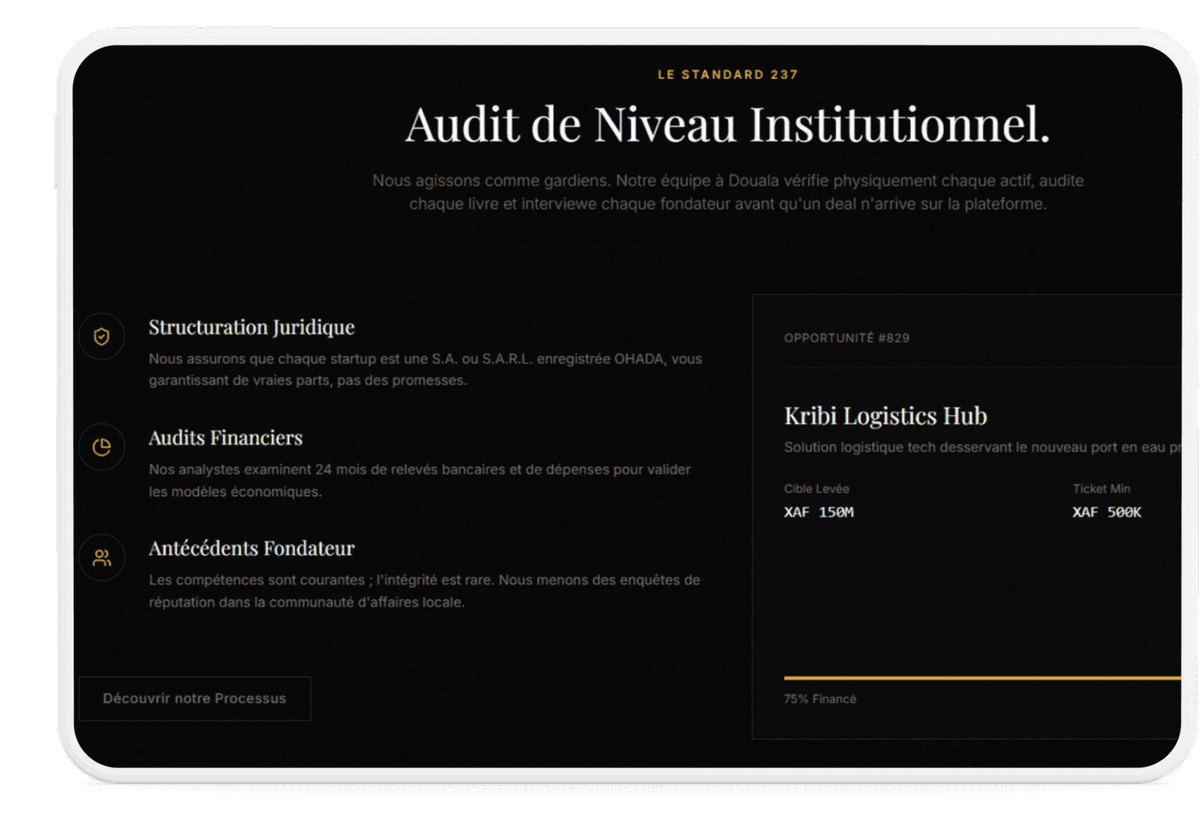
Task: Click the XAF 150M target amount
Action: tap(818, 512)
